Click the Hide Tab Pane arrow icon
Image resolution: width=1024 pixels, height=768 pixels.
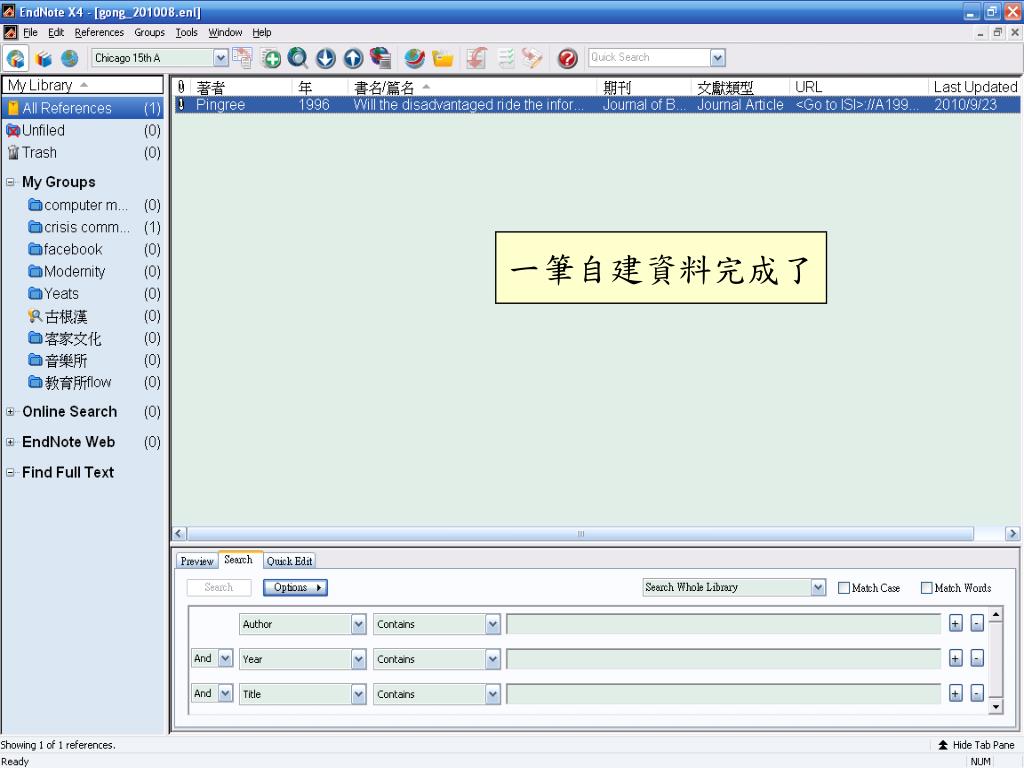[943, 744]
